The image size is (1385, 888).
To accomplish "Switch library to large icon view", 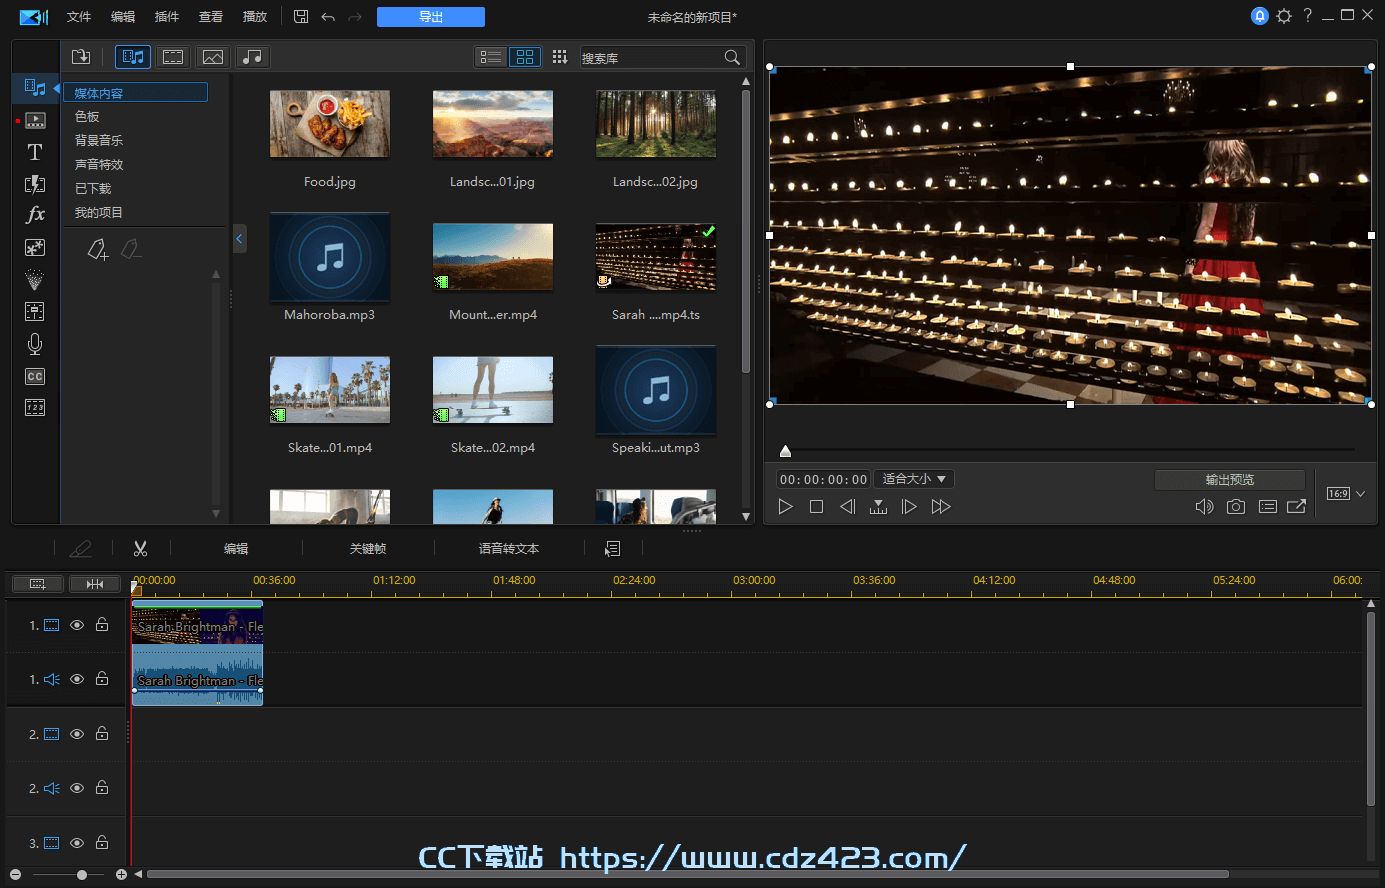I will (x=525, y=57).
